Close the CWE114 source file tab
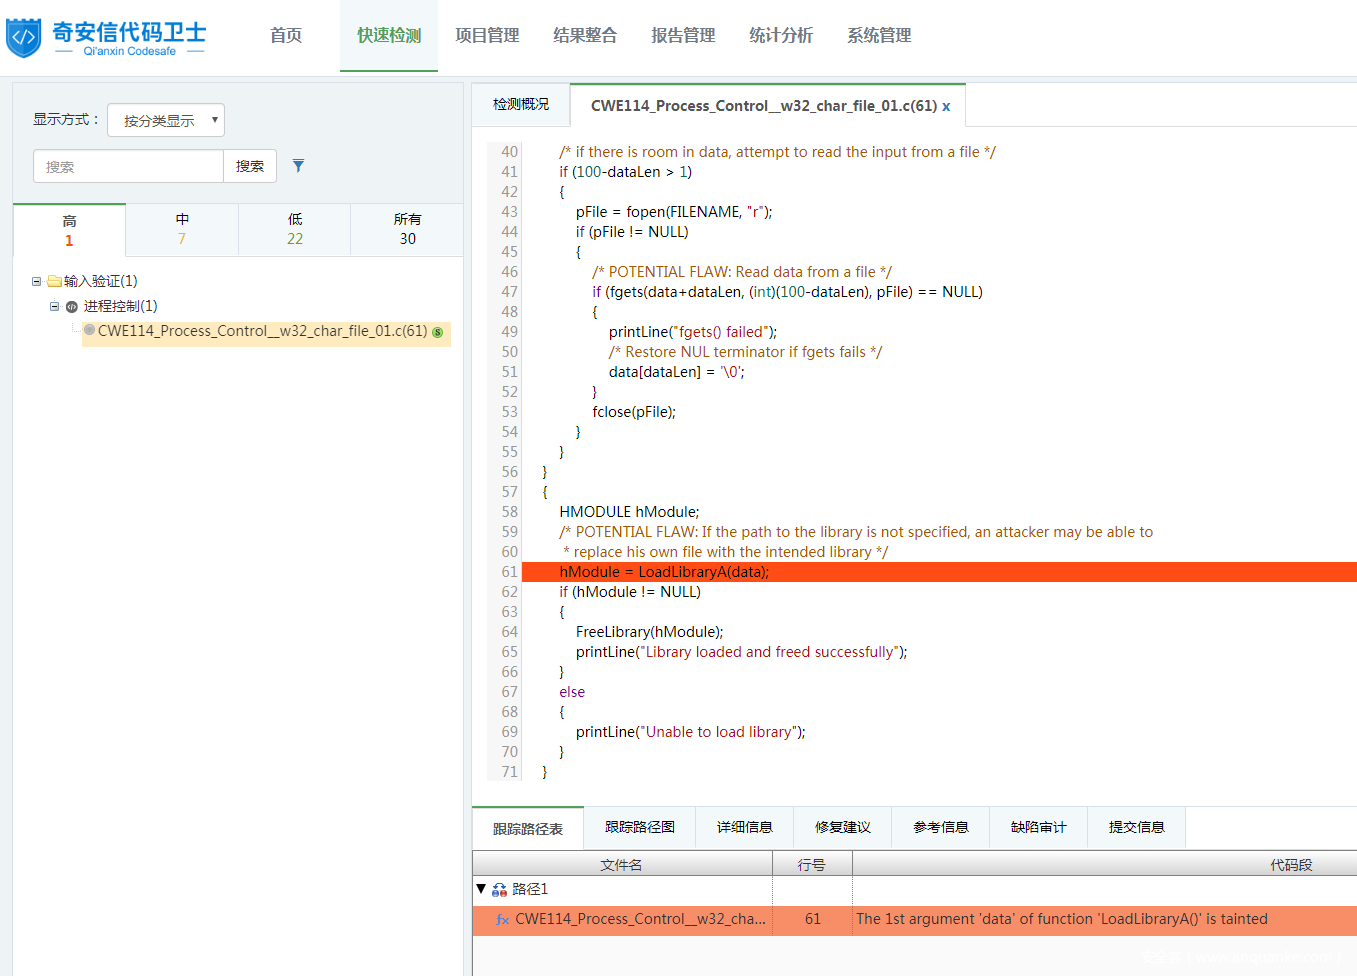This screenshot has height=976, width=1357. [x=946, y=106]
